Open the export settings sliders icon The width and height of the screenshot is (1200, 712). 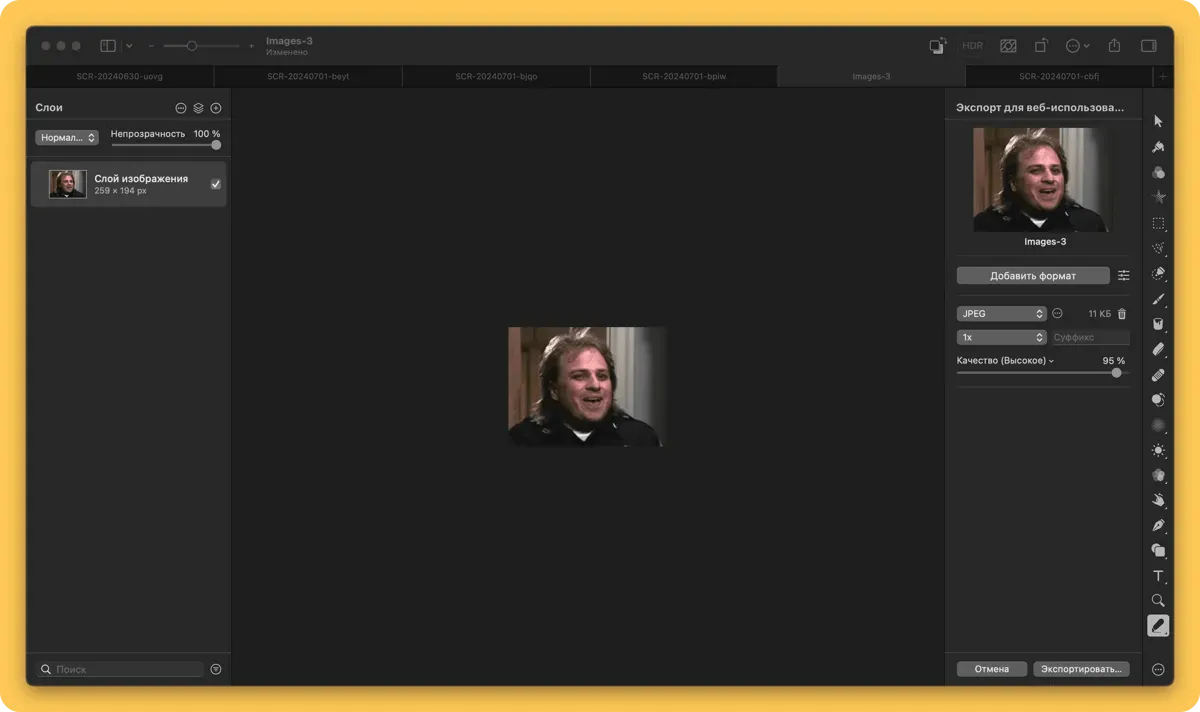point(1123,276)
